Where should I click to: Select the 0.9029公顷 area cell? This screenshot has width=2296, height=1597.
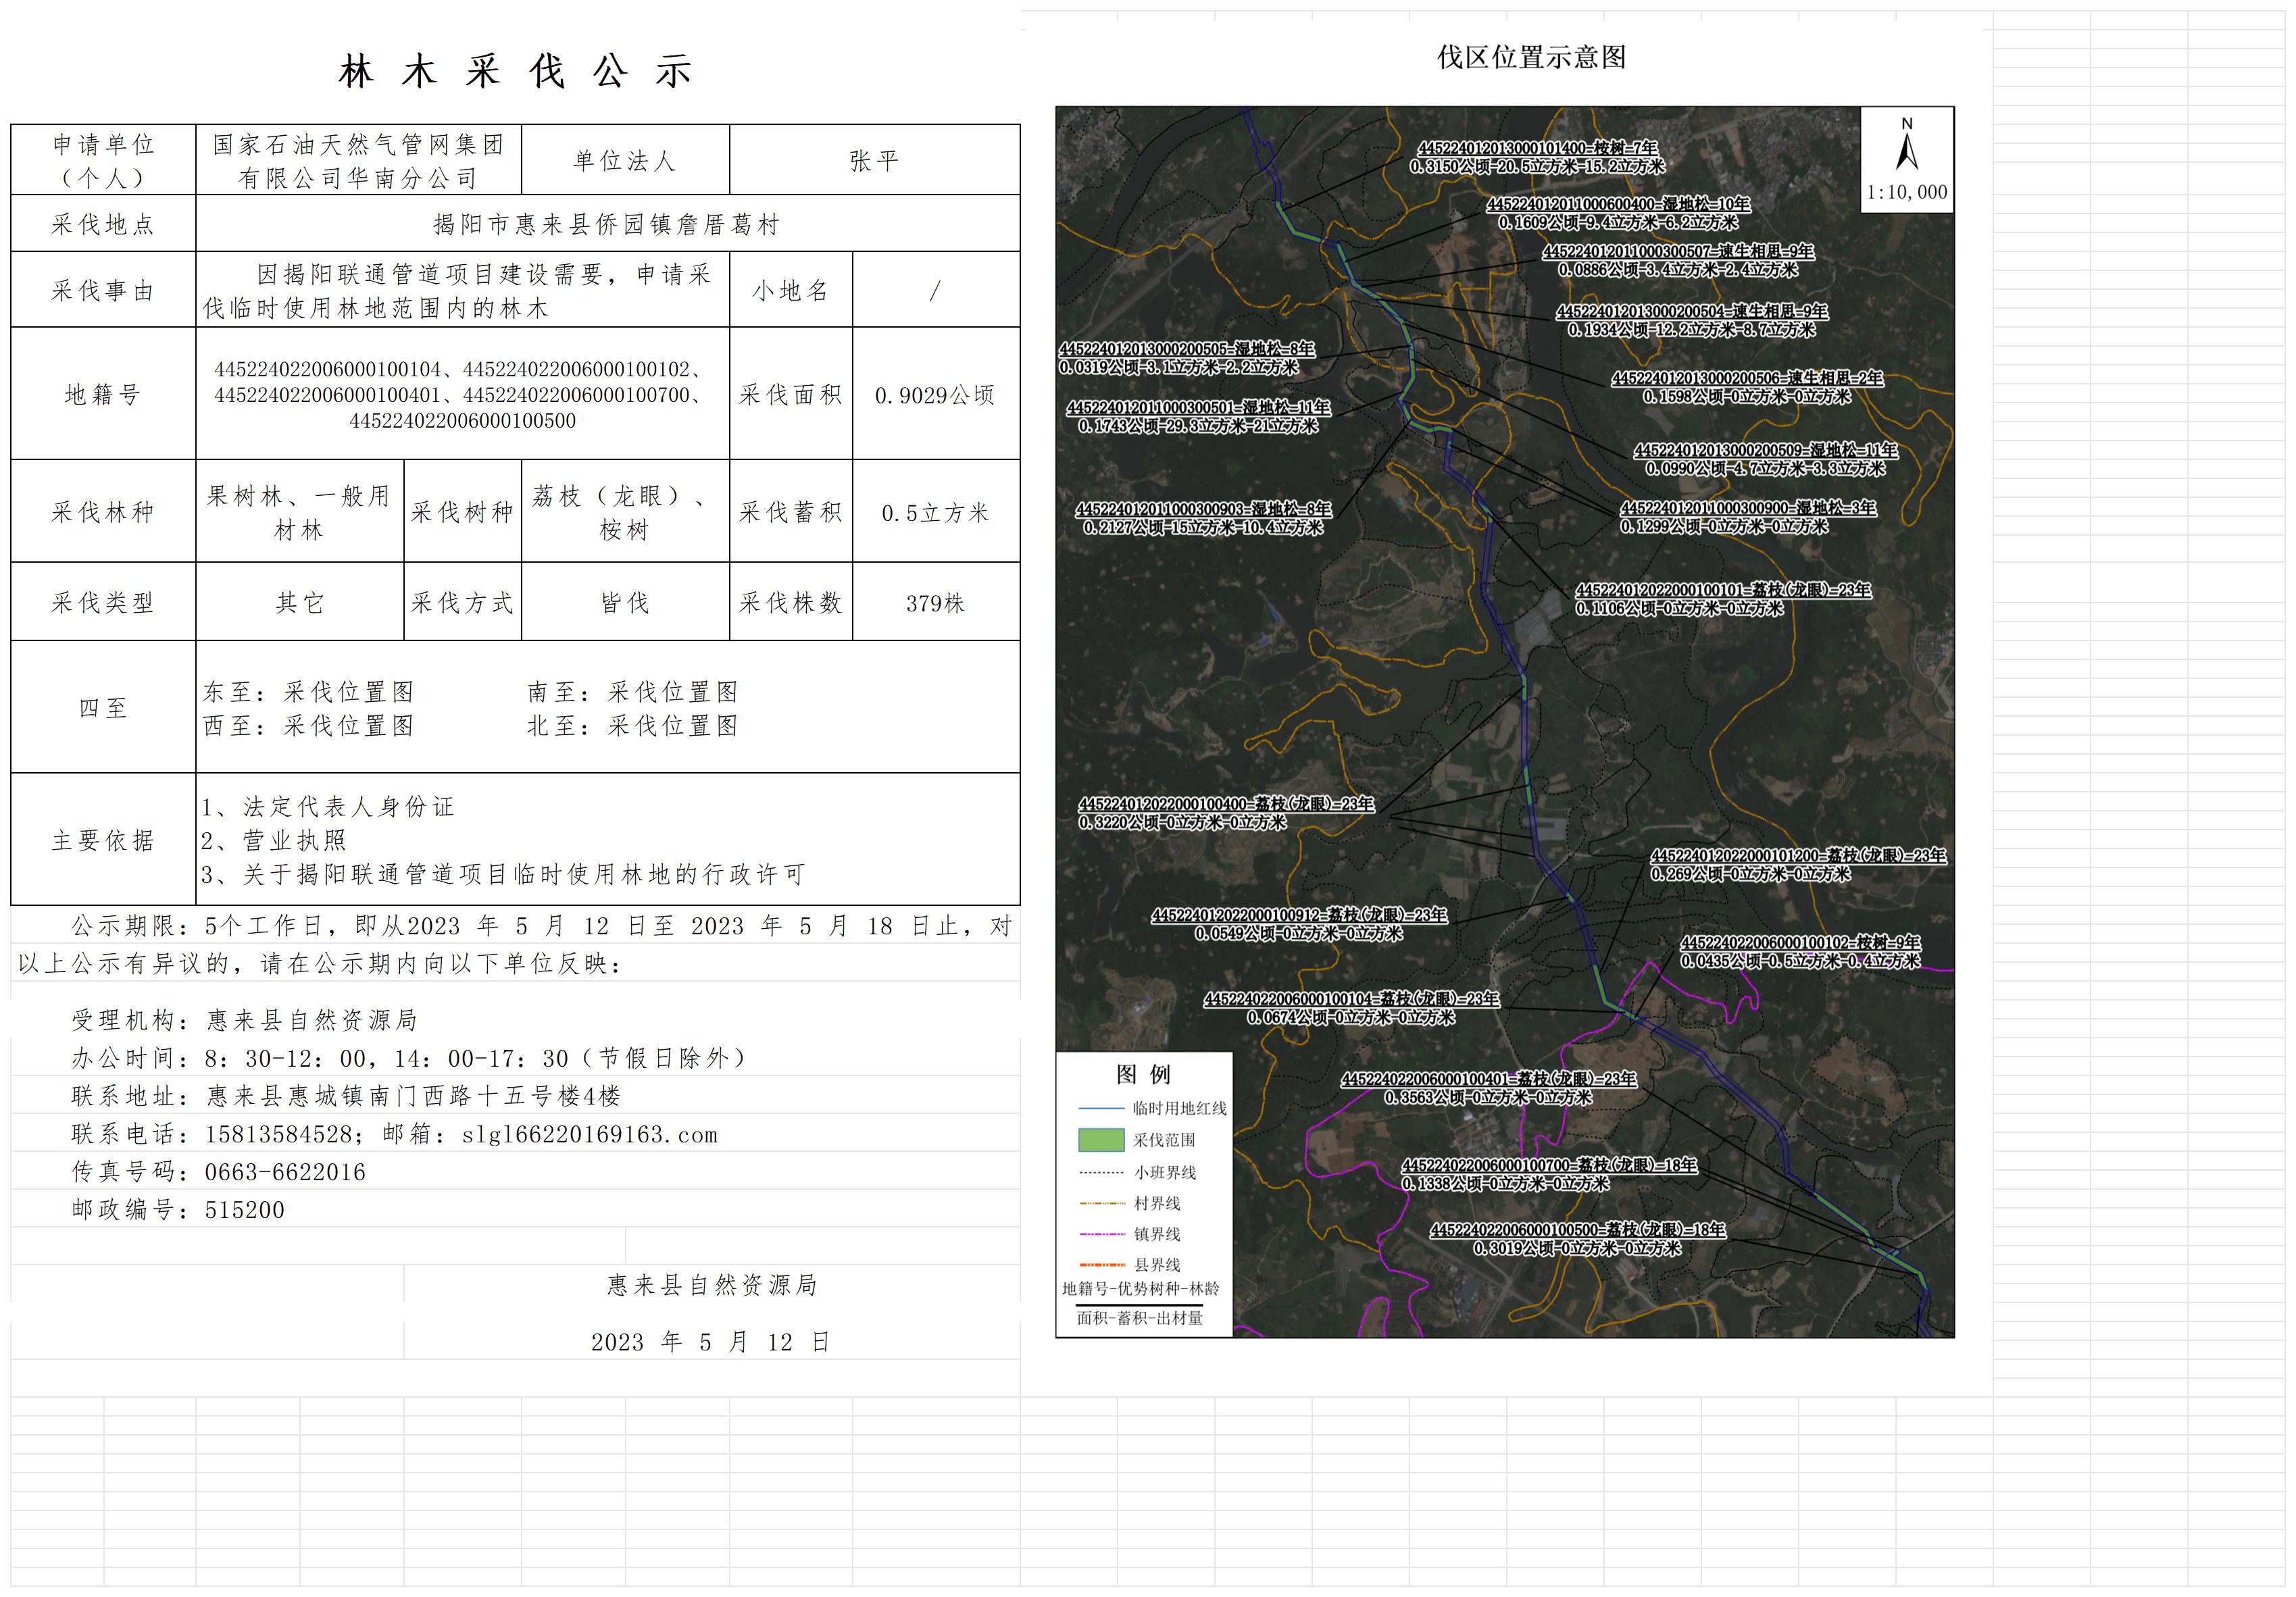[x=935, y=395]
